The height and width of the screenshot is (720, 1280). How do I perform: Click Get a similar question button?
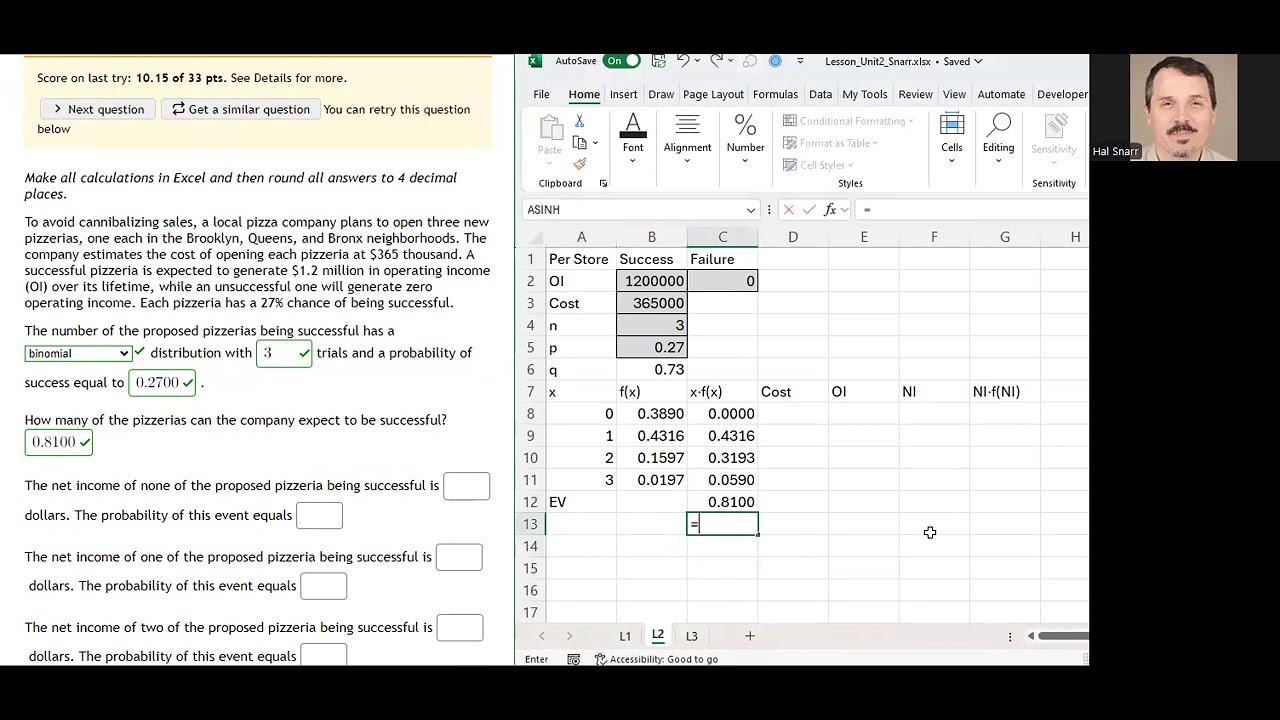click(240, 109)
